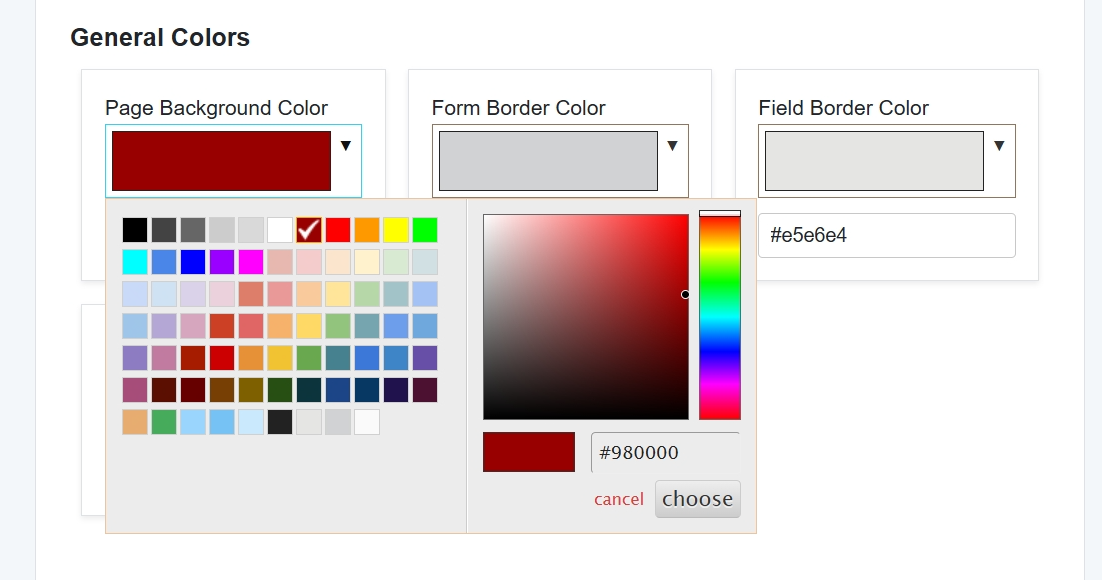The image size is (1102, 580).
Task: Pick the bright red palette swatch
Action: point(338,230)
